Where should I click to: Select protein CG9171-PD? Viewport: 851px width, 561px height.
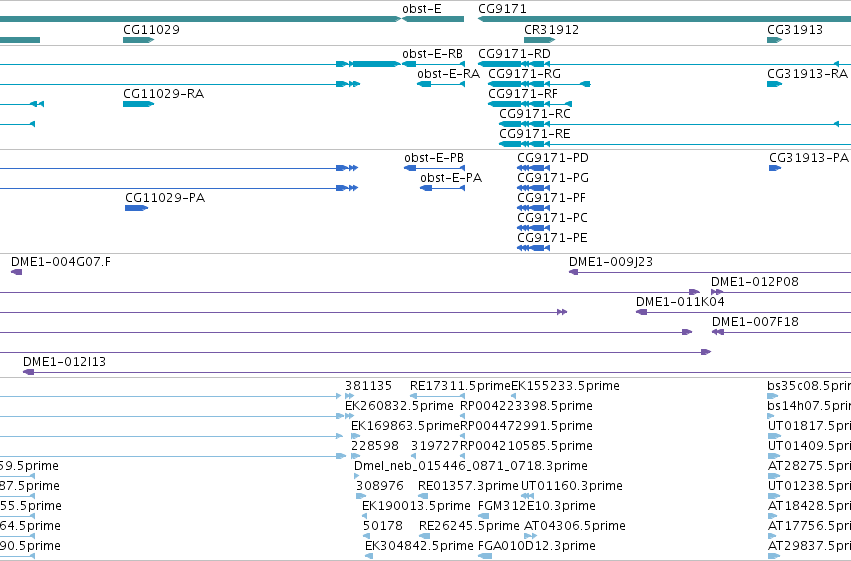534,168
